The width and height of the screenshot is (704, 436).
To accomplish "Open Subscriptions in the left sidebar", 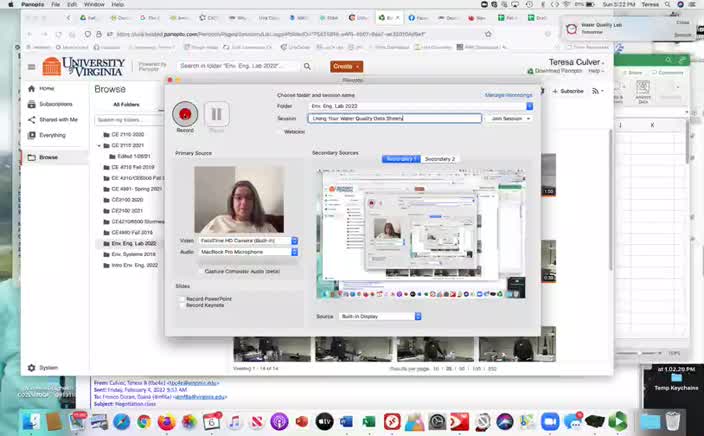I will click(55, 104).
